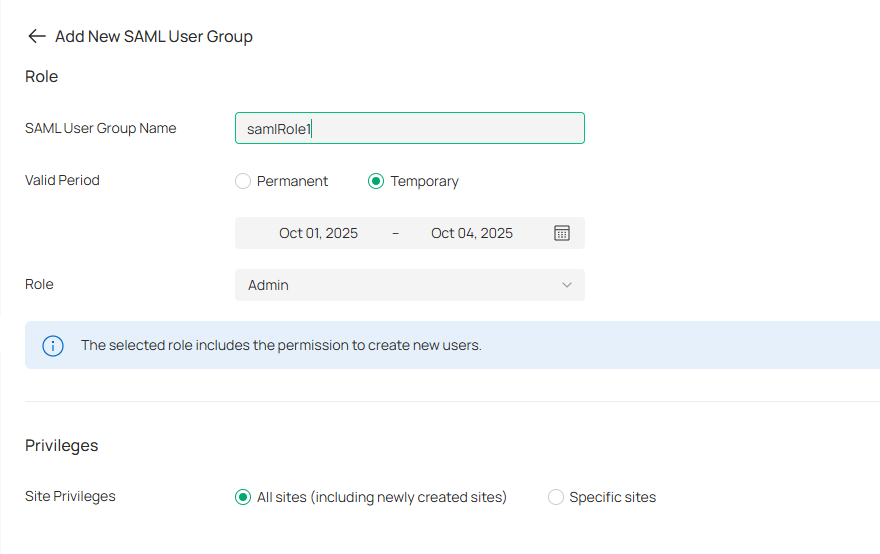
Task: Click the dash separator between the dates
Action: 396,233
